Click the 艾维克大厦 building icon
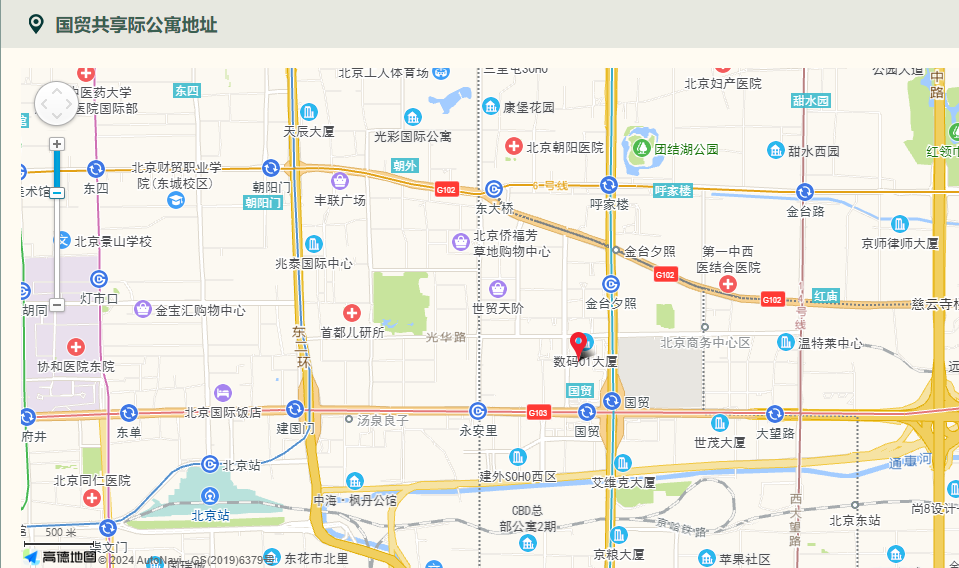Image resolution: width=959 pixels, height=568 pixels. tap(623, 463)
